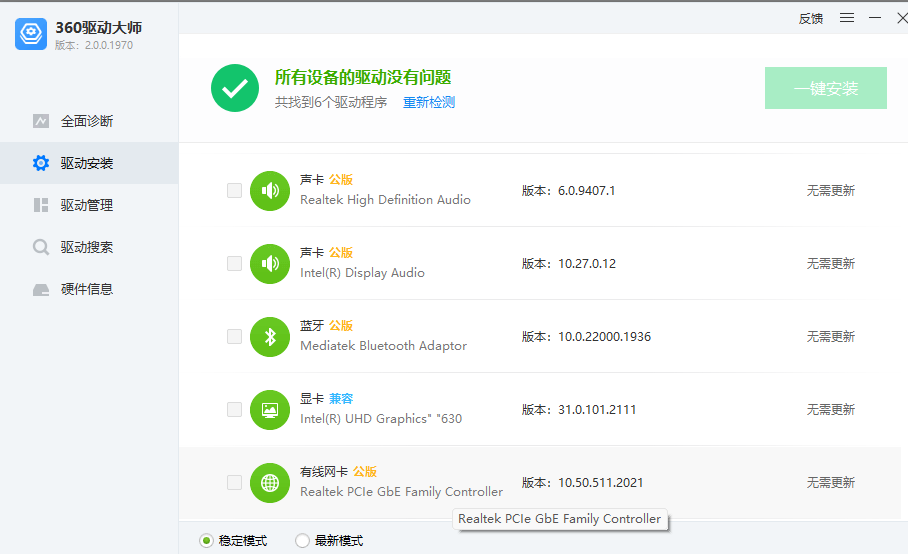The height and width of the screenshot is (554, 908).
Task: Close the 360驱动大师 window
Action: tap(902, 18)
